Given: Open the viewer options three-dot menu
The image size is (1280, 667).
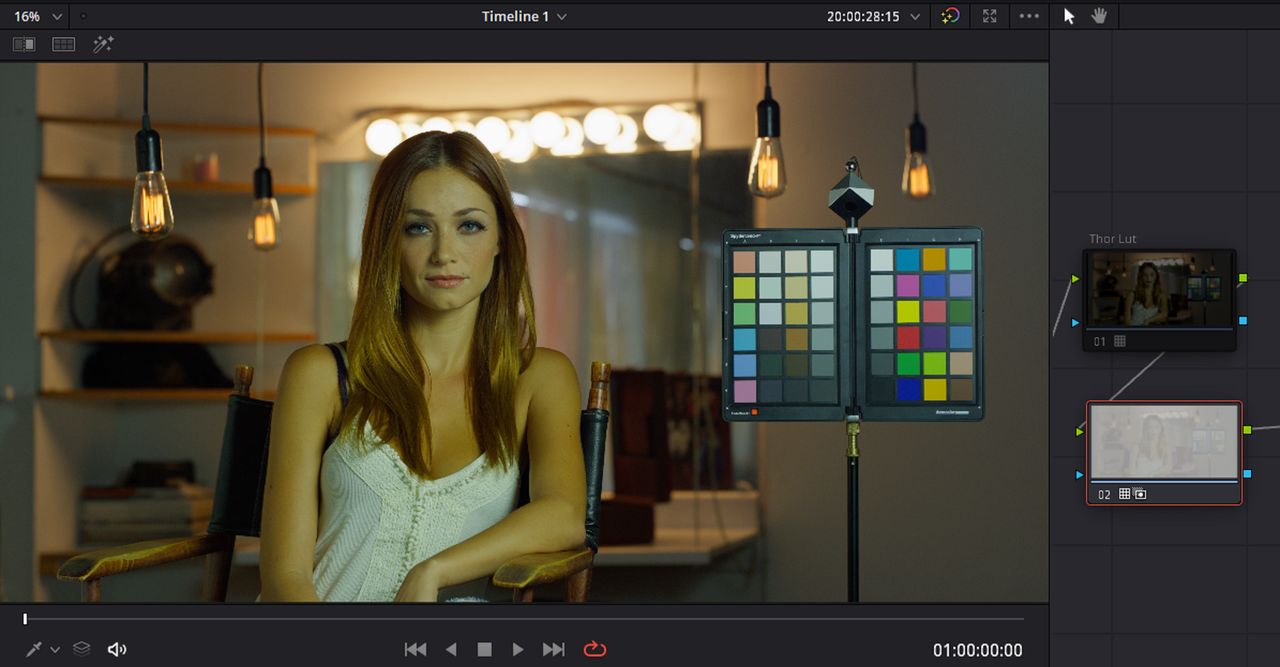Looking at the screenshot, I should tap(1029, 16).
